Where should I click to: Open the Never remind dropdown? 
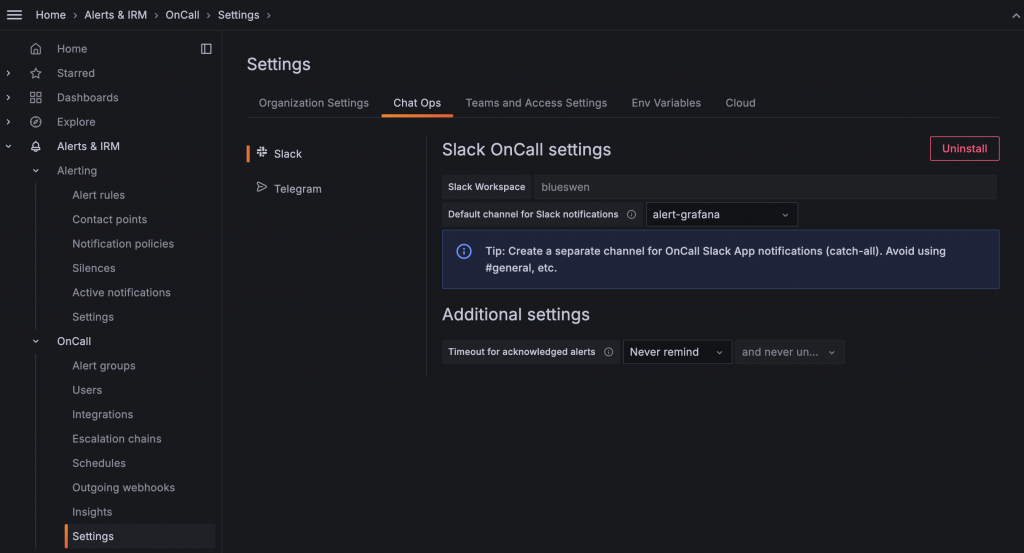pos(677,352)
